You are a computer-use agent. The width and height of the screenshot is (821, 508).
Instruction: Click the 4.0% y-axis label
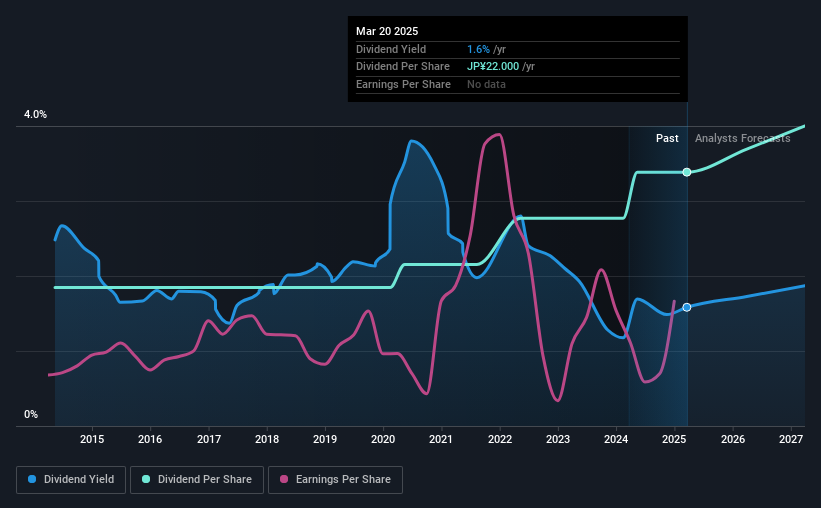coord(35,115)
